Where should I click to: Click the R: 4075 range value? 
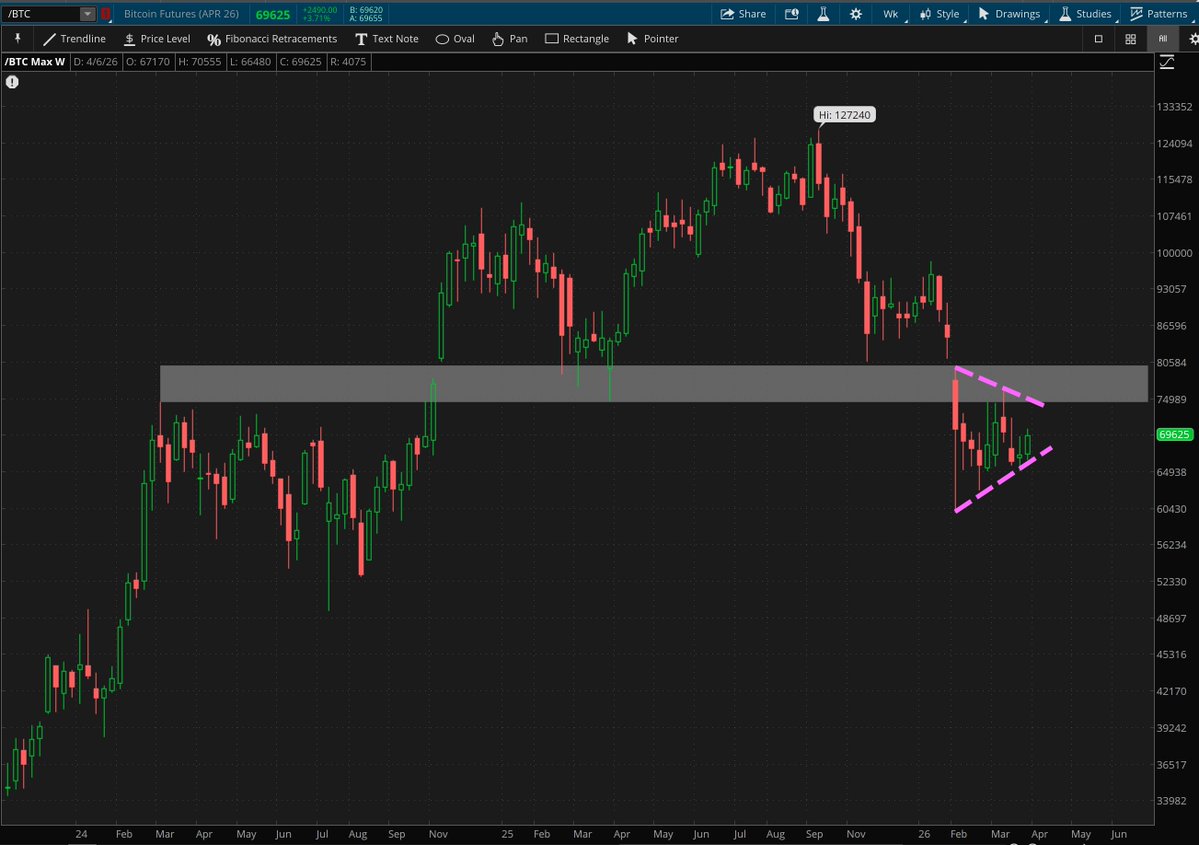[x=348, y=62]
